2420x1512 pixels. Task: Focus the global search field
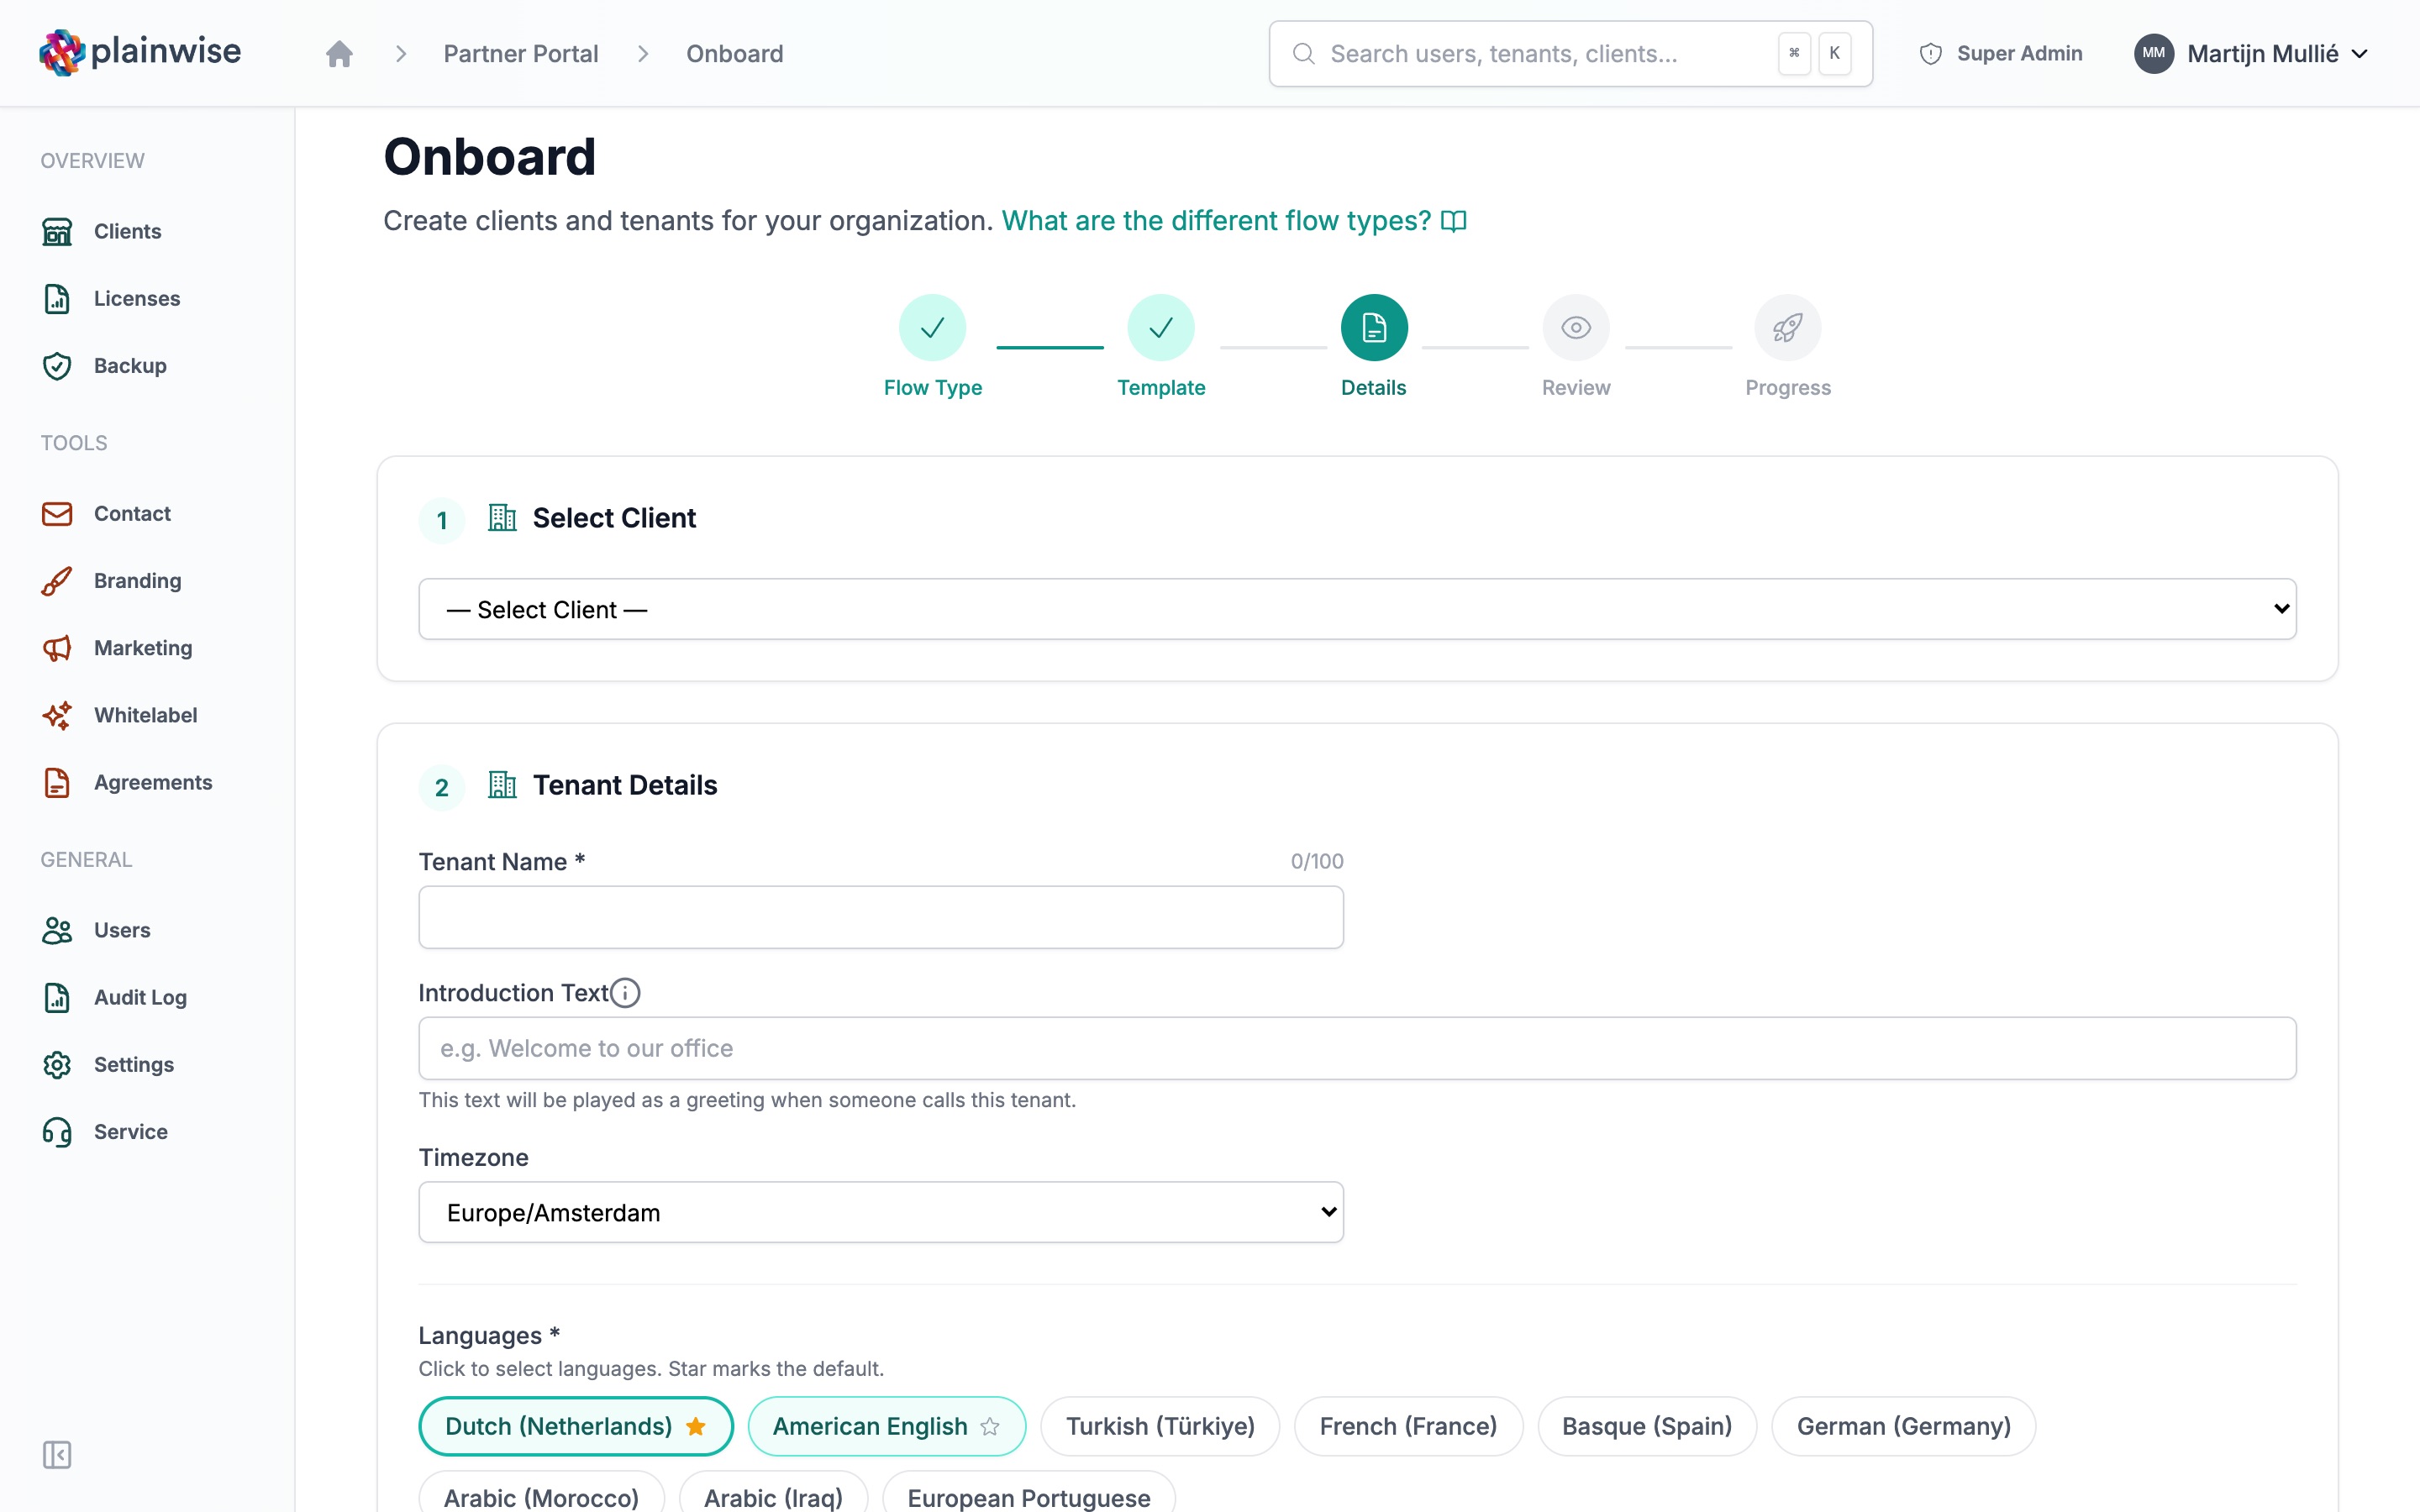pyautogui.click(x=1570, y=54)
